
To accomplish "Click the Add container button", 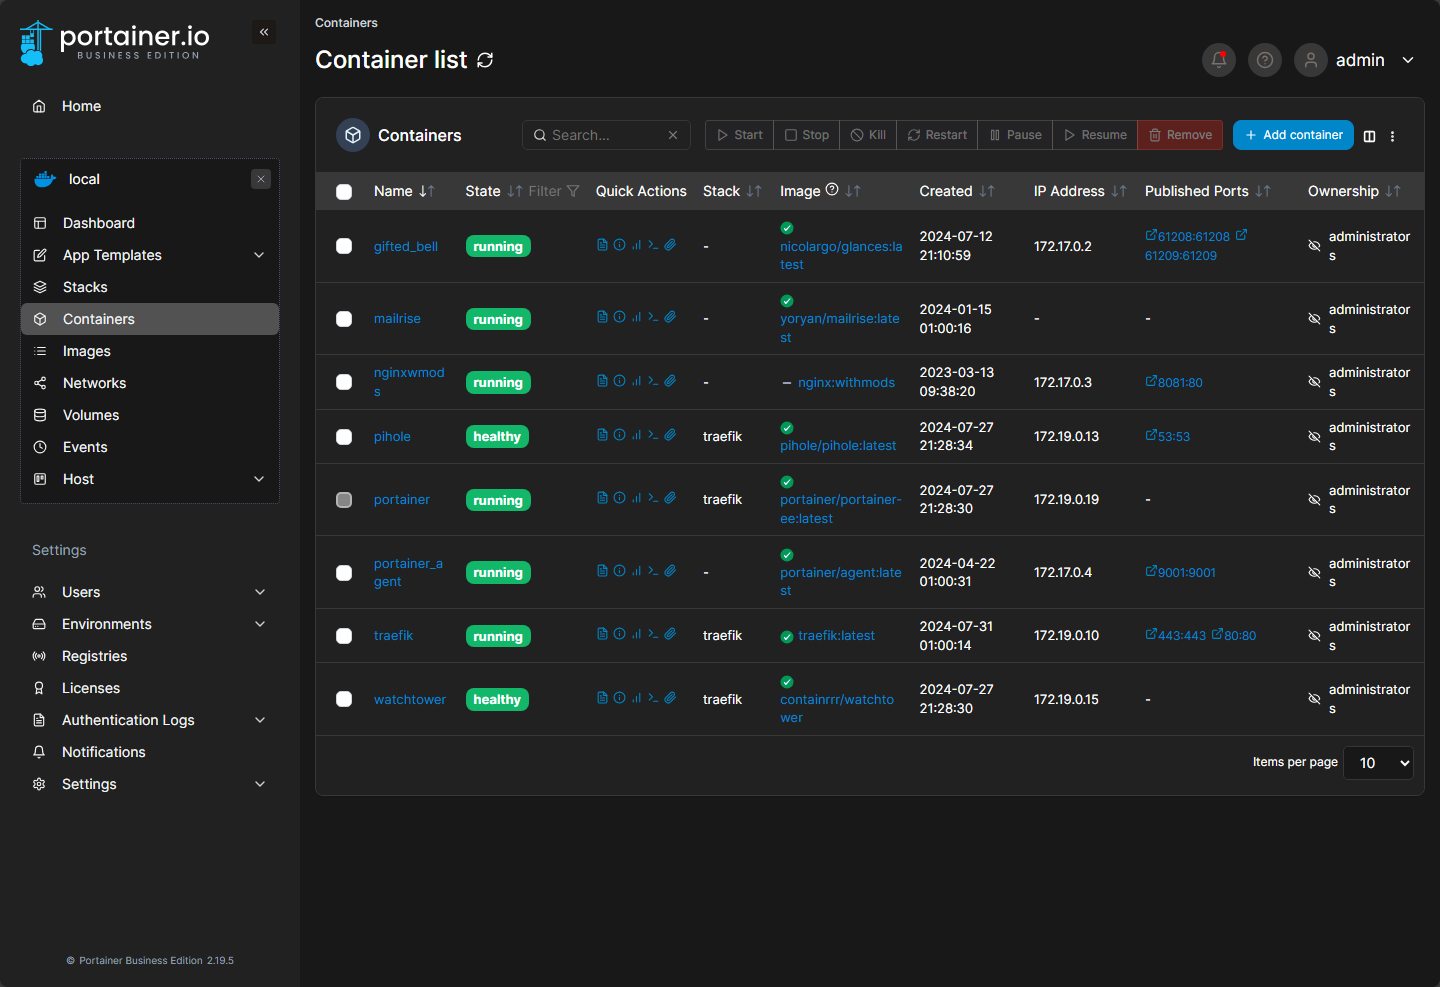I will click(x=1292, y=135).
